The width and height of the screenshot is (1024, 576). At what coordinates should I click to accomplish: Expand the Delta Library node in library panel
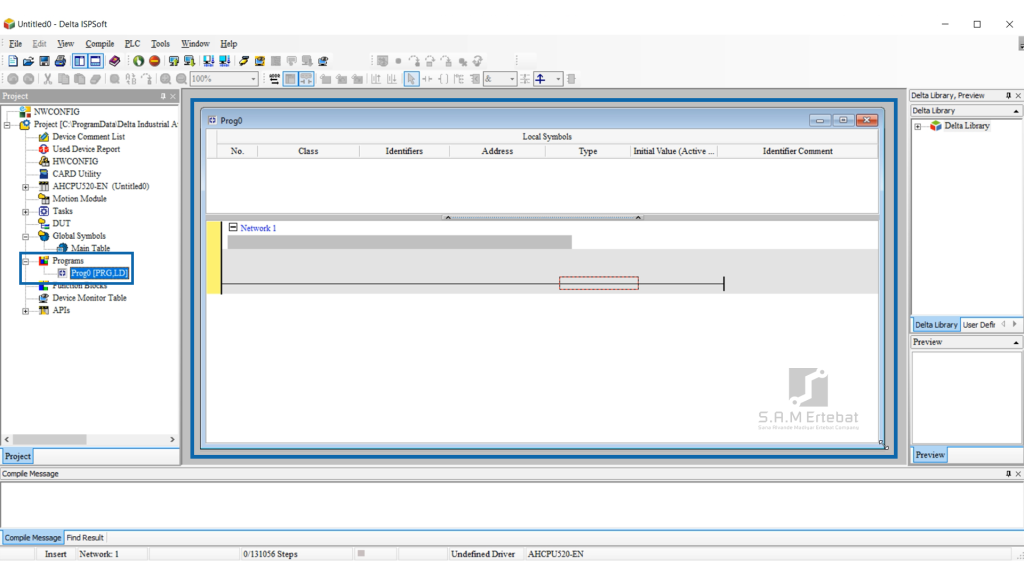[918, 126]
